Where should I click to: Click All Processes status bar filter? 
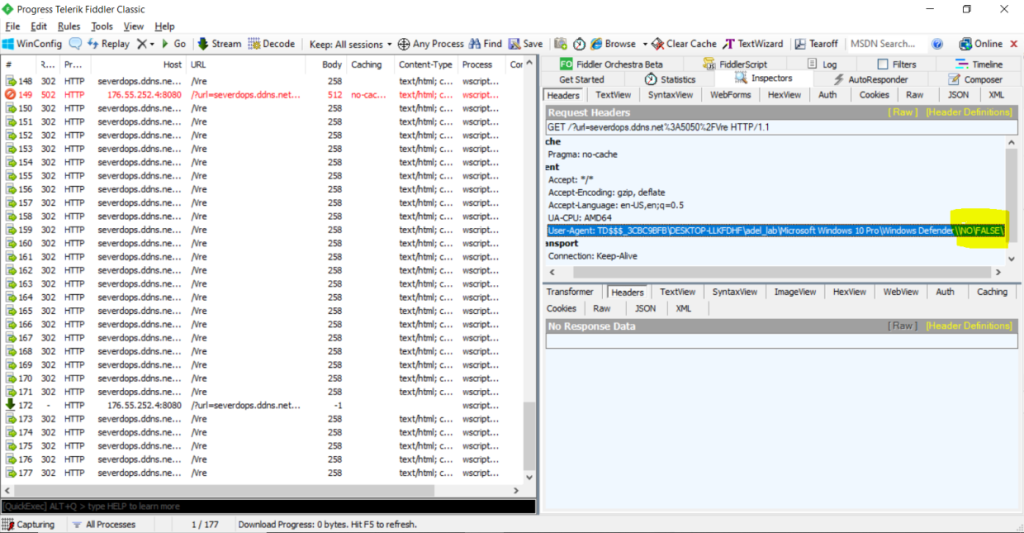point(103,525)
